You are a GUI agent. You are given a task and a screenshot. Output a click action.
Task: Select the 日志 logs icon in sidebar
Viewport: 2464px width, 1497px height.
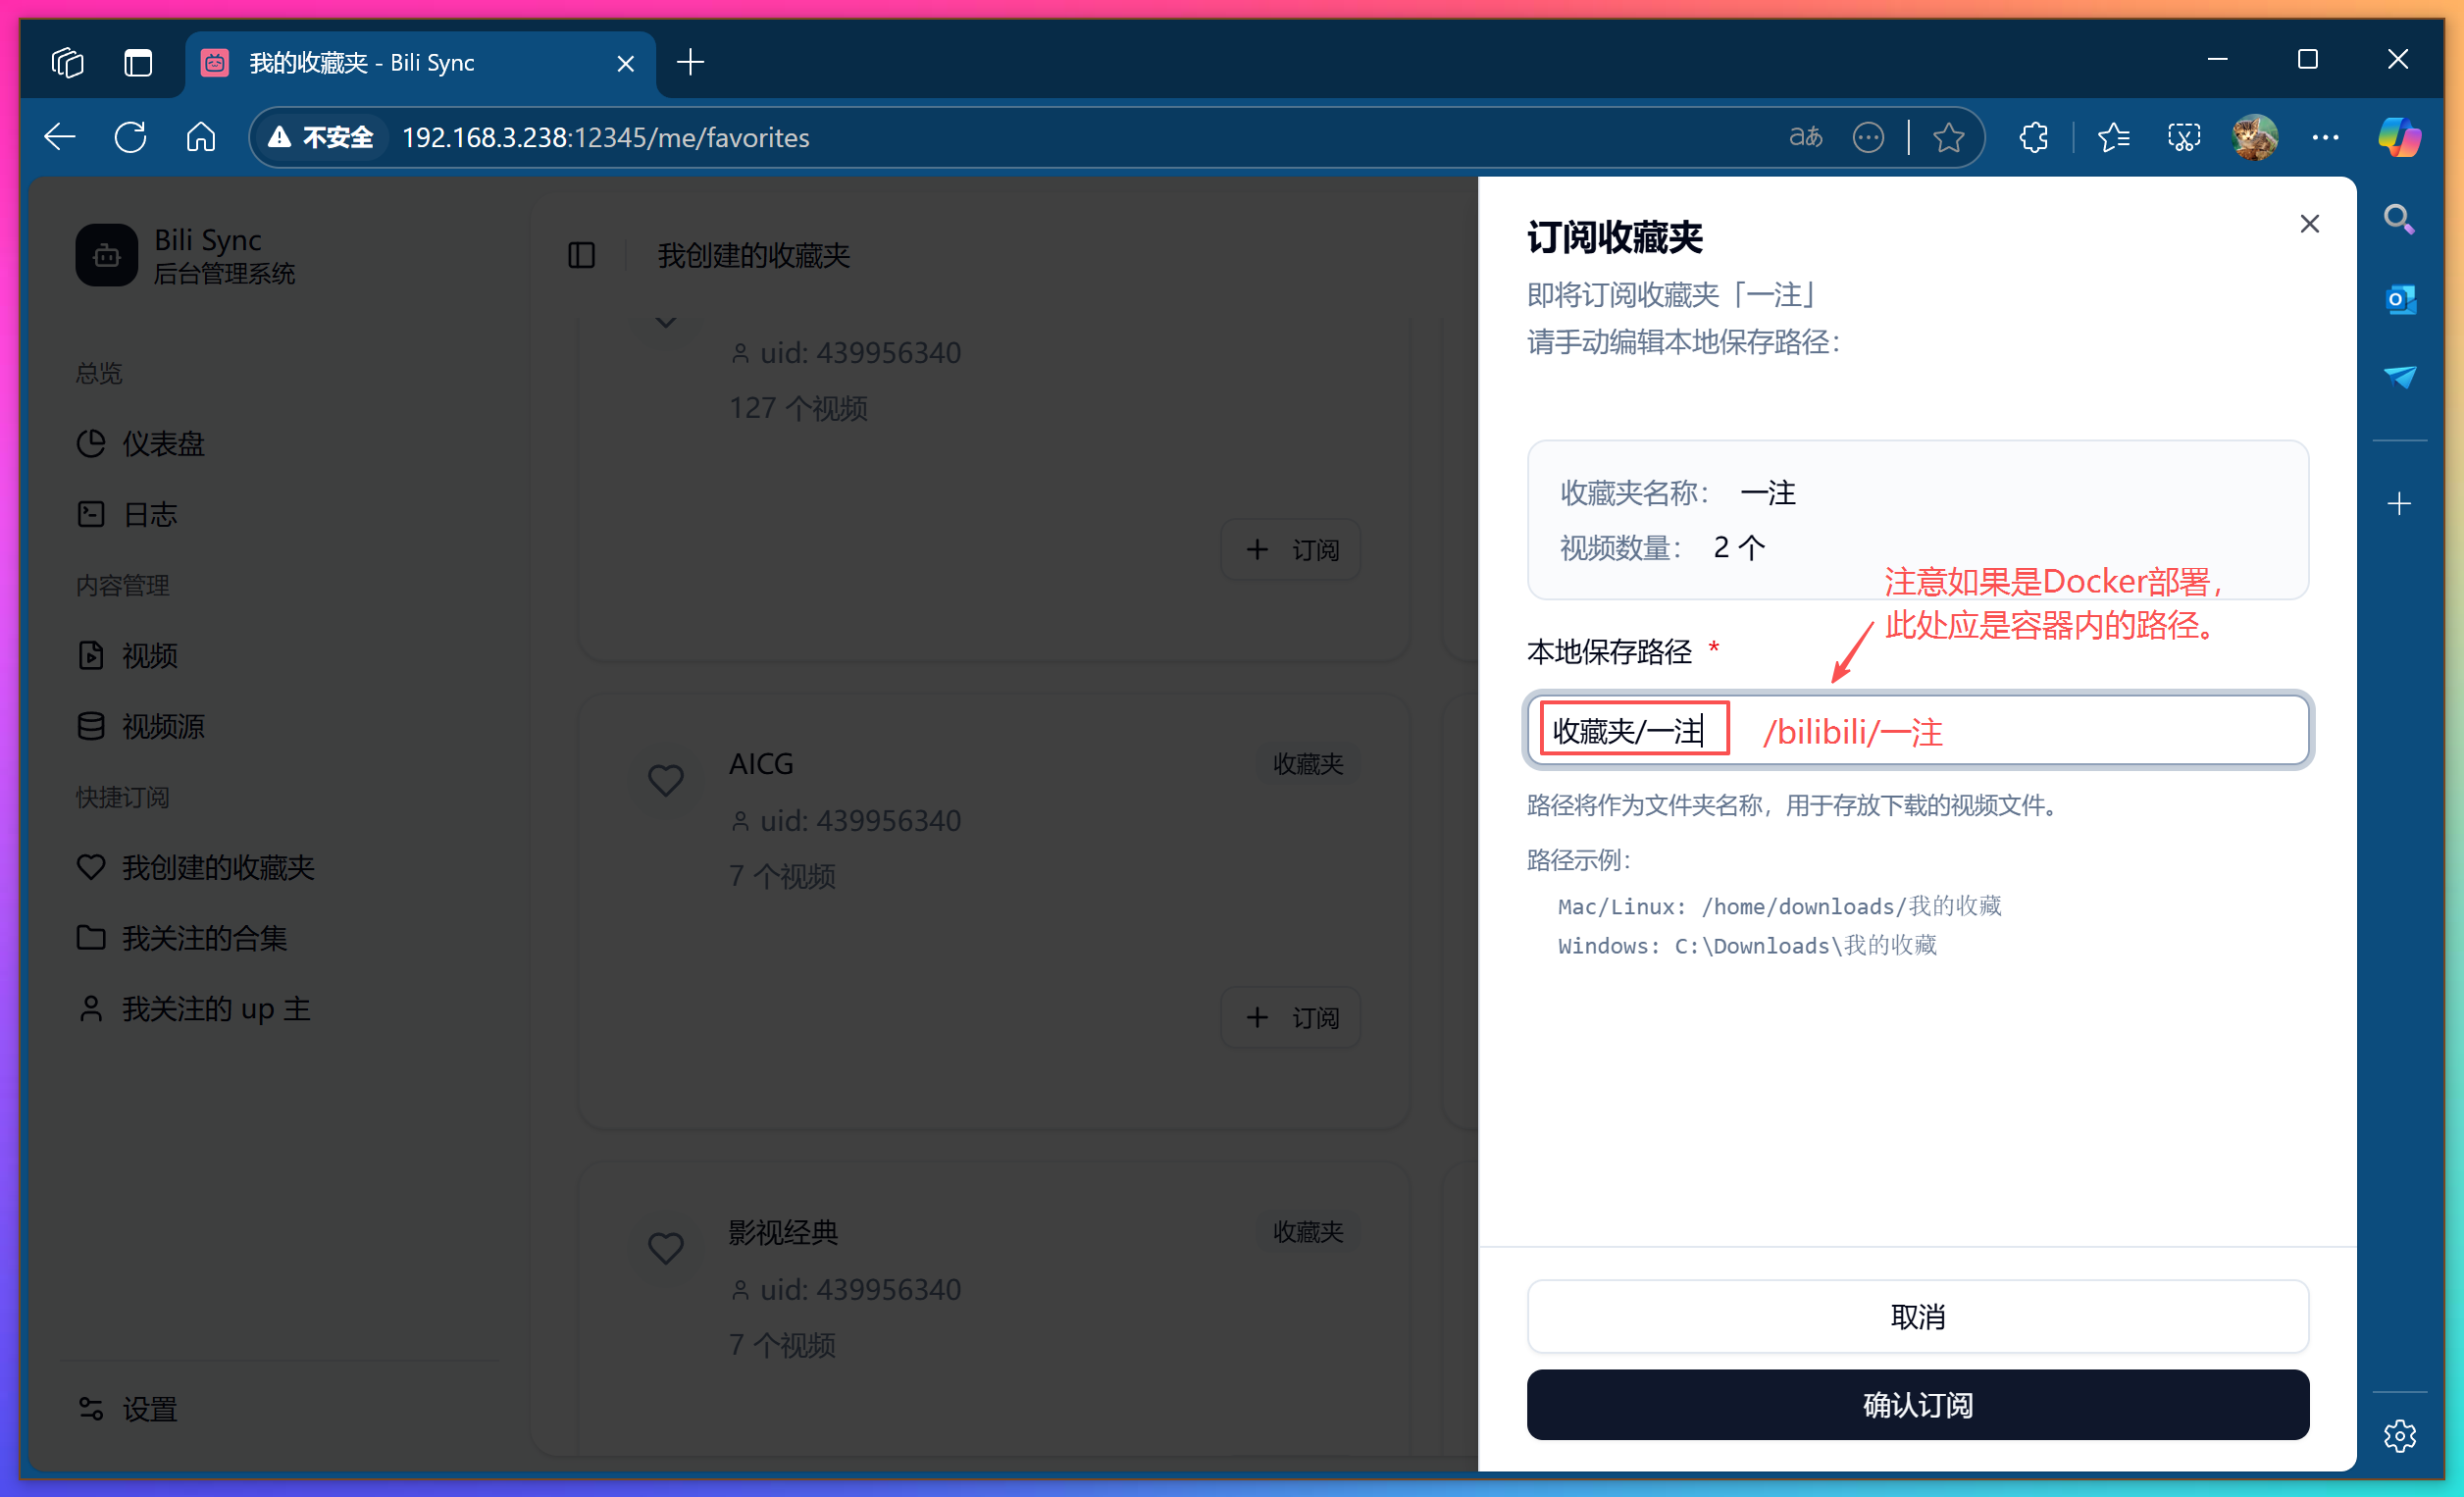point(91,513)
